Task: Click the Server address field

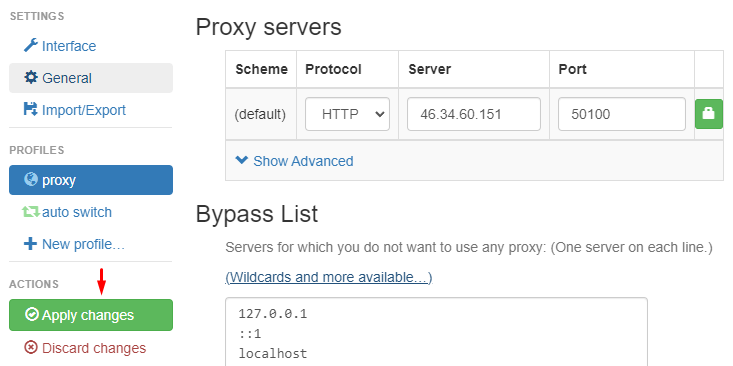Action: click(x=474, y=114)
